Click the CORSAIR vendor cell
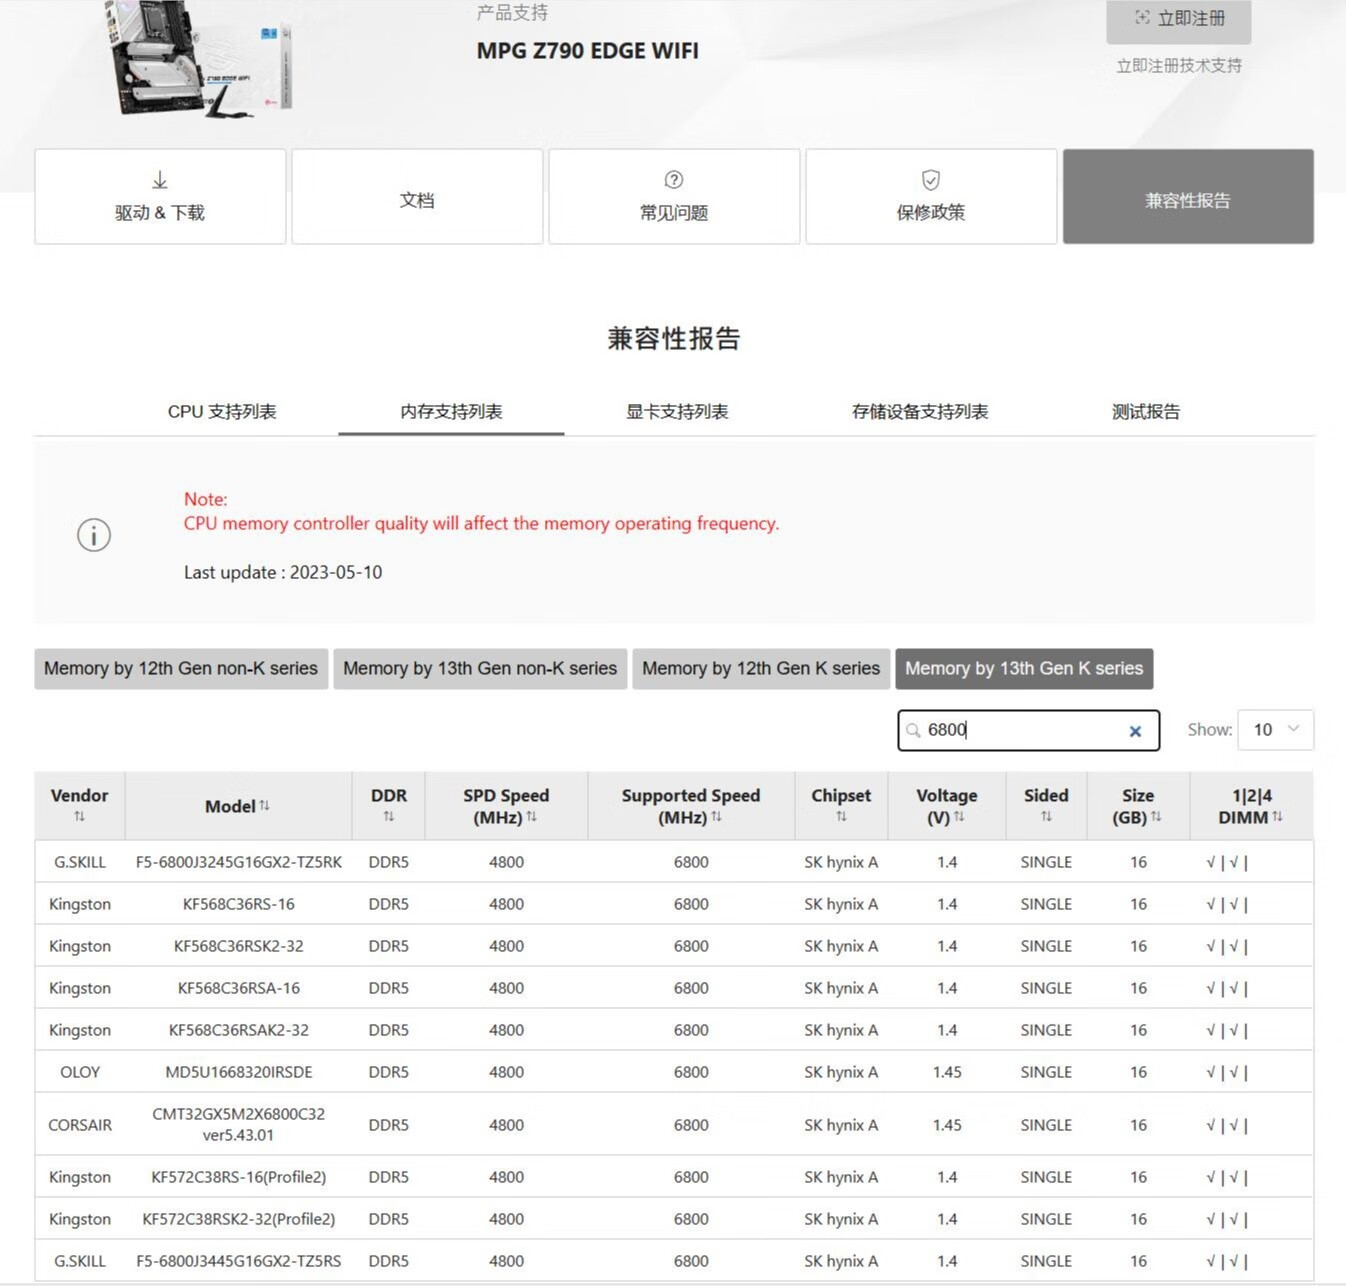This screenshot has height=1286, width=1346. click(80, 1125)
